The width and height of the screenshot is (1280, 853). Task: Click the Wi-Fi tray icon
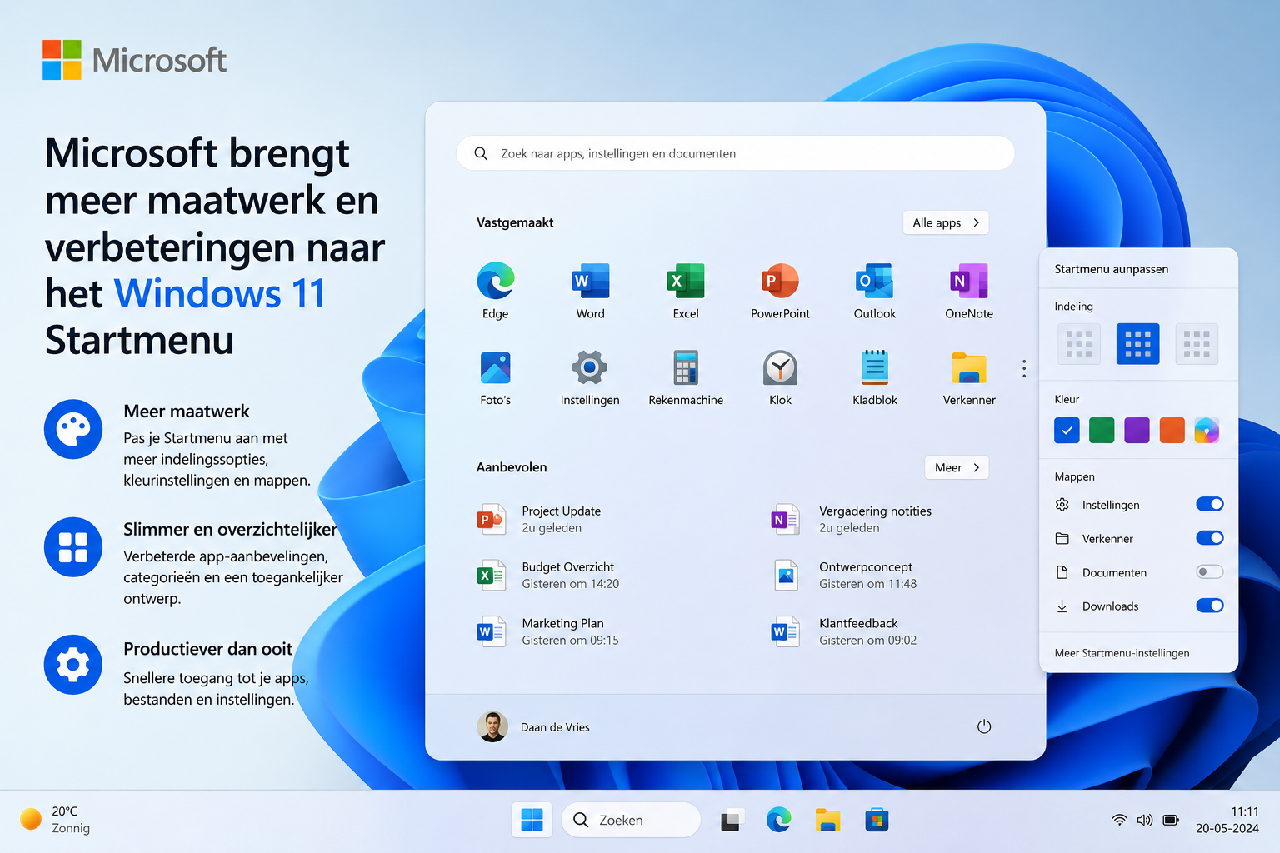coord(1119,820)
